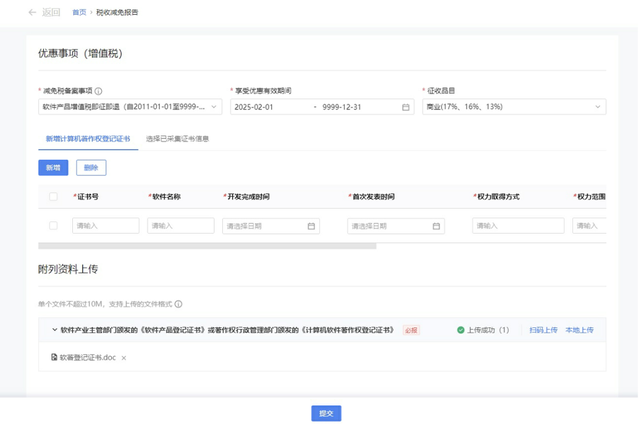This screenshot has height=425, width=640.
Task: Click the 提交 button
Action: coord(326,413)
